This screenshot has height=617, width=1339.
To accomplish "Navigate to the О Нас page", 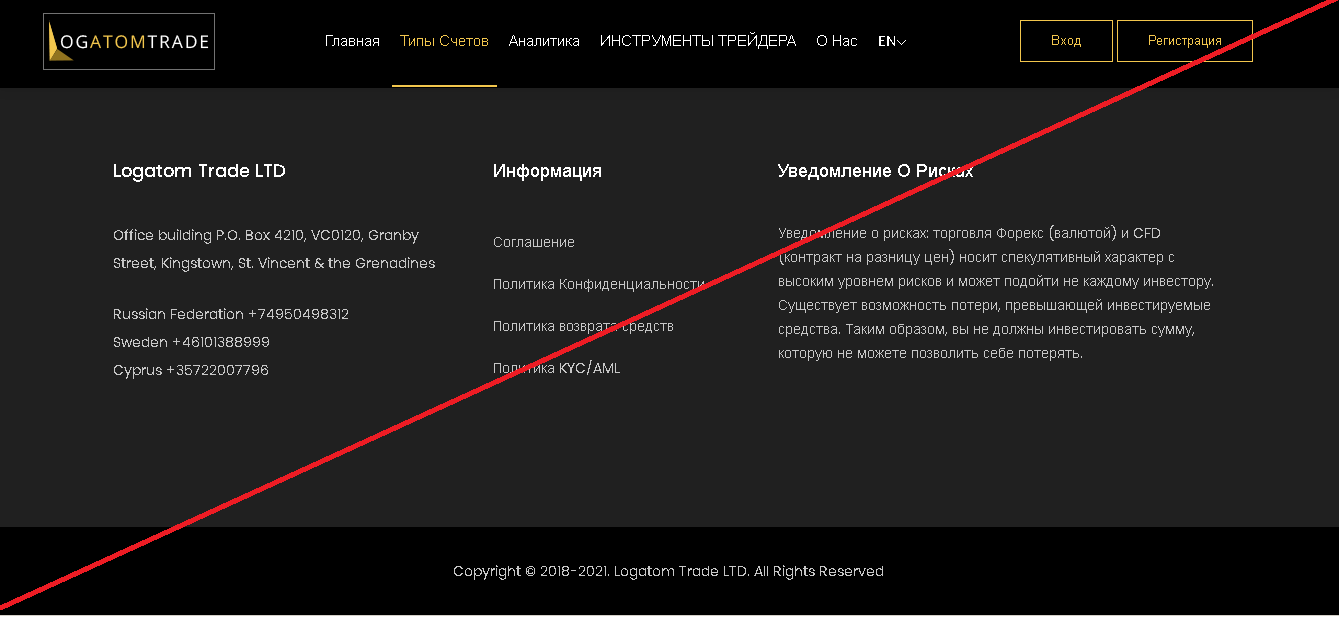I will tap(837, 42).
